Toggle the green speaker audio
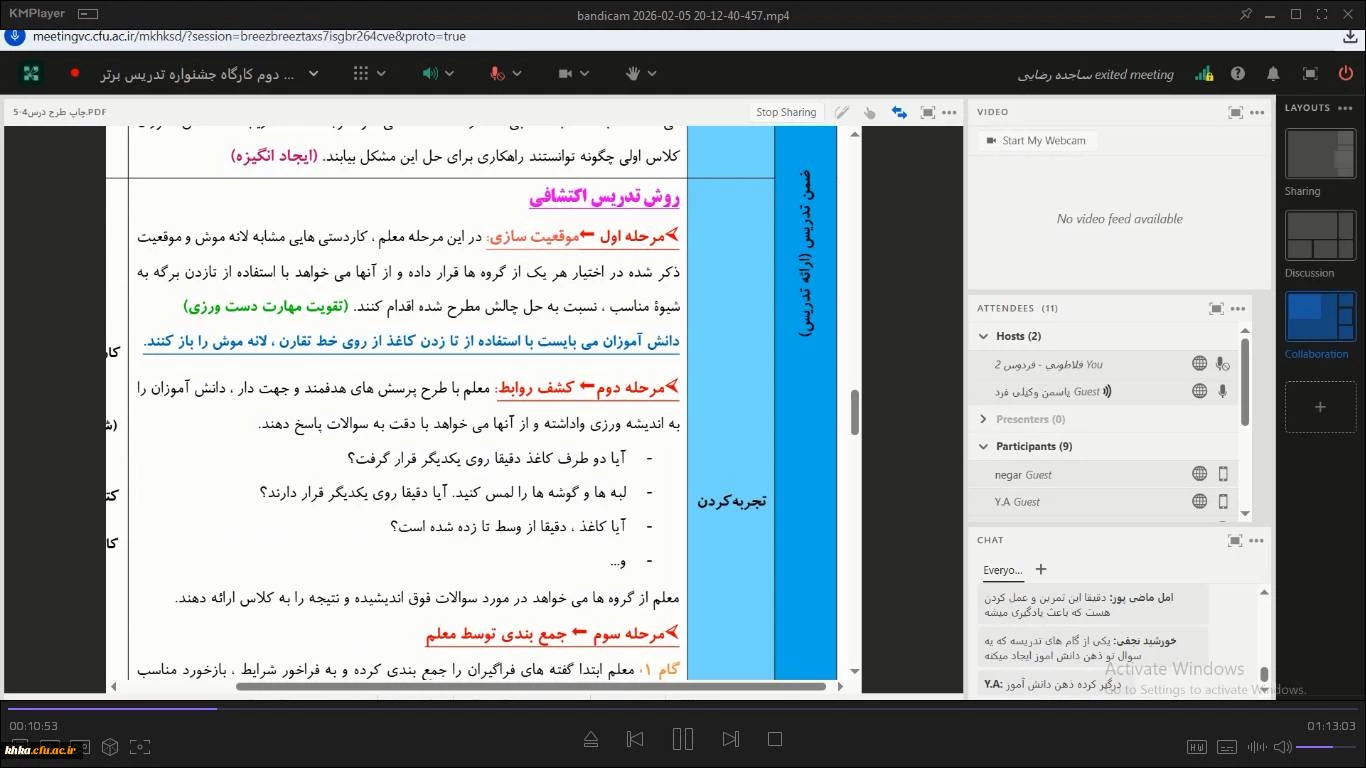The width and height of the screenshot is (1366, 768). (430, 74)
